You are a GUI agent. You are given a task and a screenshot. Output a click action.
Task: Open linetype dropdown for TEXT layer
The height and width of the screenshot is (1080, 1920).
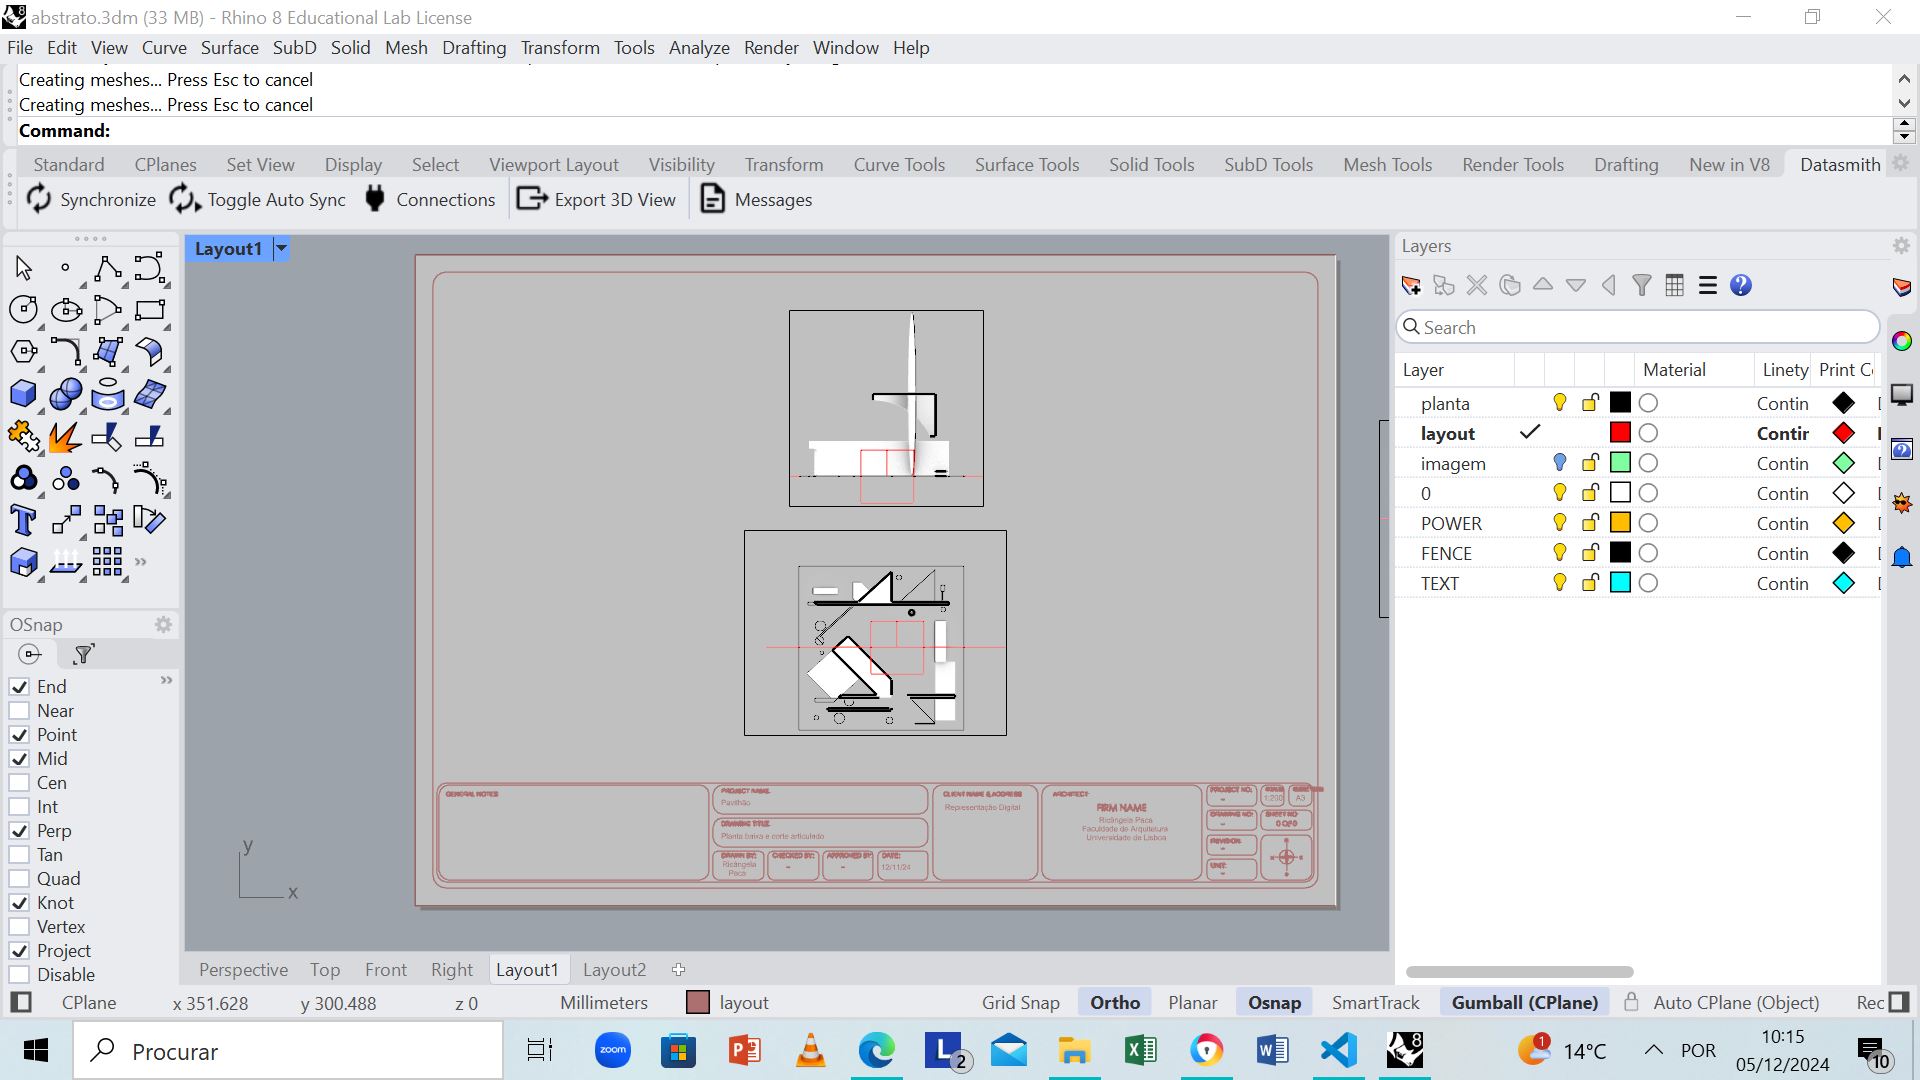1782,583
